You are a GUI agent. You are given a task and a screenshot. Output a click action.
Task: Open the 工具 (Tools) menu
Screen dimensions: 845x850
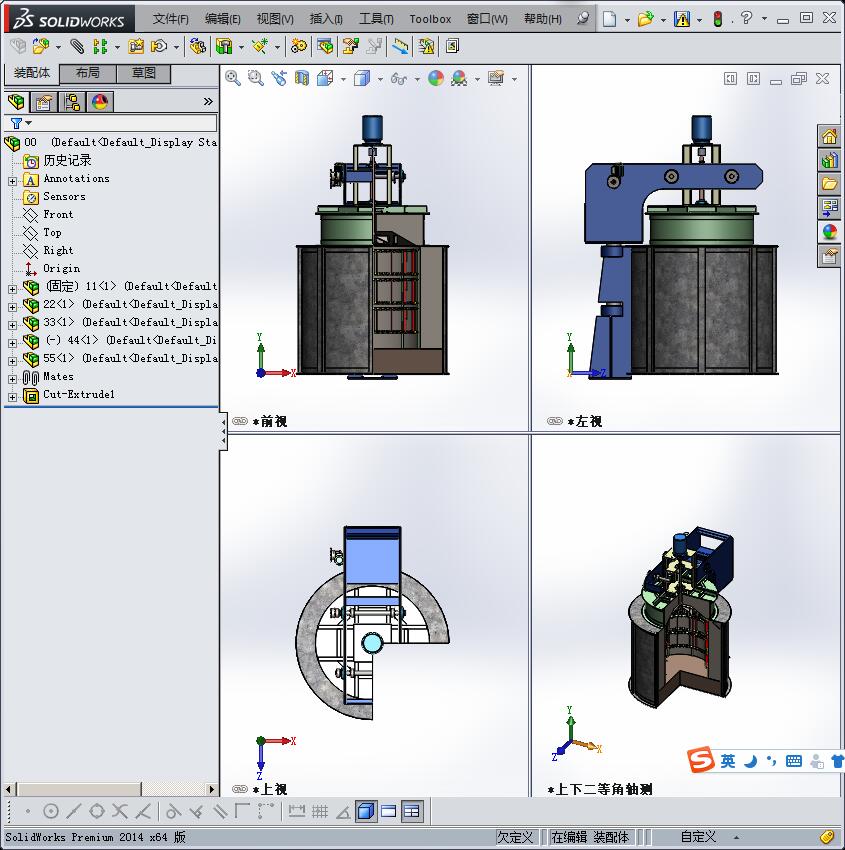pyautogui.click(x=377, y=19)
